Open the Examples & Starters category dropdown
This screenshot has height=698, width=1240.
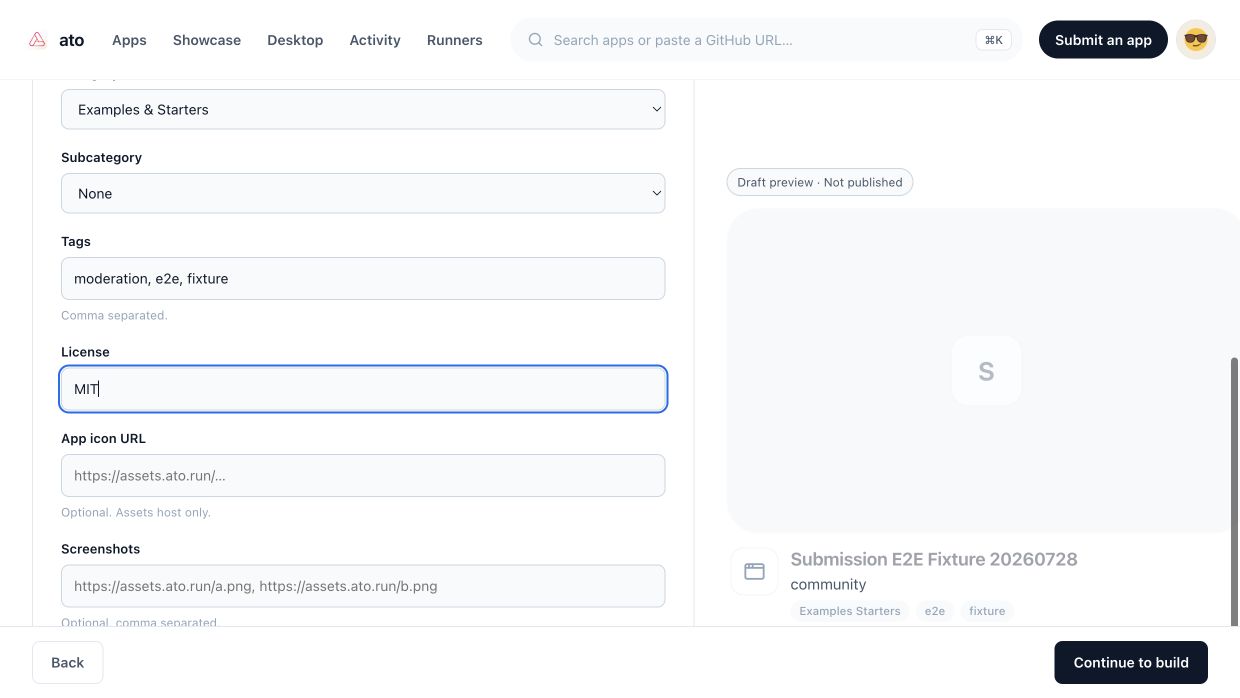click(363, 109)
